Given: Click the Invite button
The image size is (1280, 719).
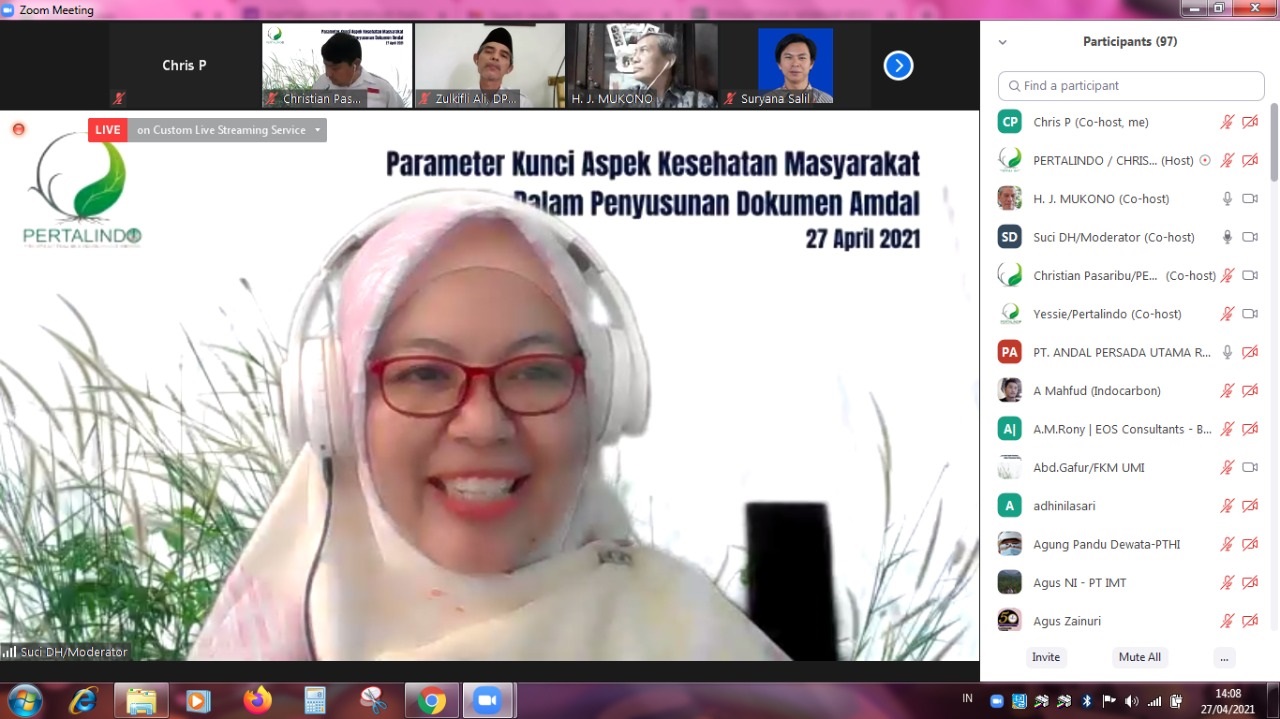Looking at the screenshot, I should tap(1046, 657).
